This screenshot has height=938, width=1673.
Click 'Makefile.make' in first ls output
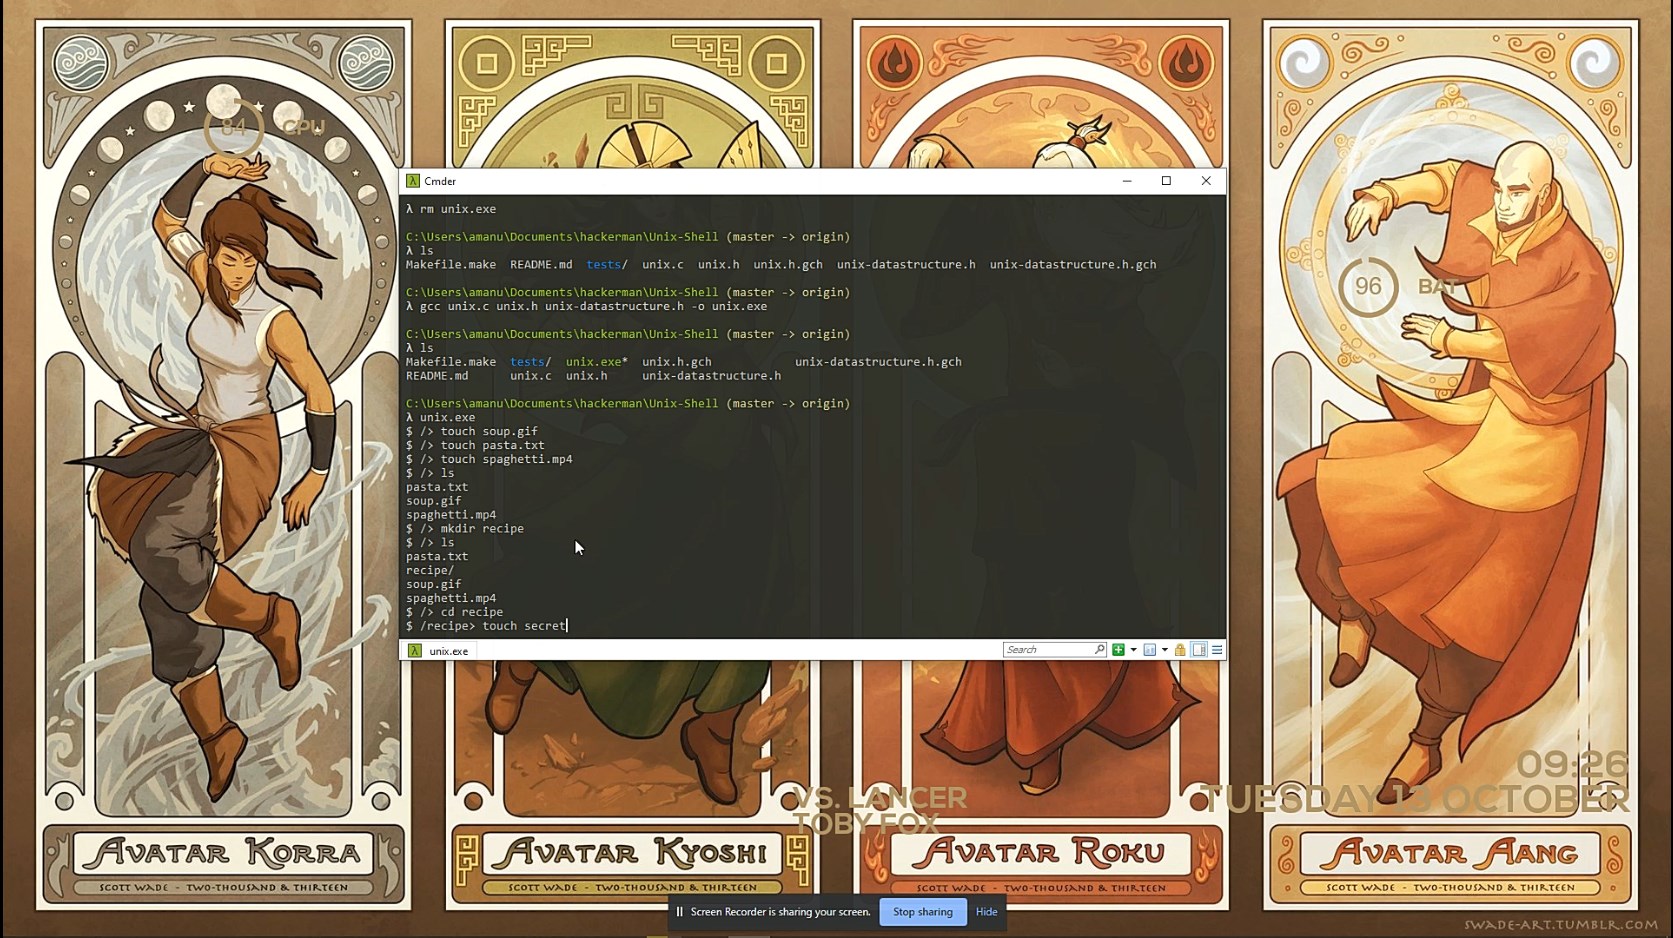pos(451,265)
